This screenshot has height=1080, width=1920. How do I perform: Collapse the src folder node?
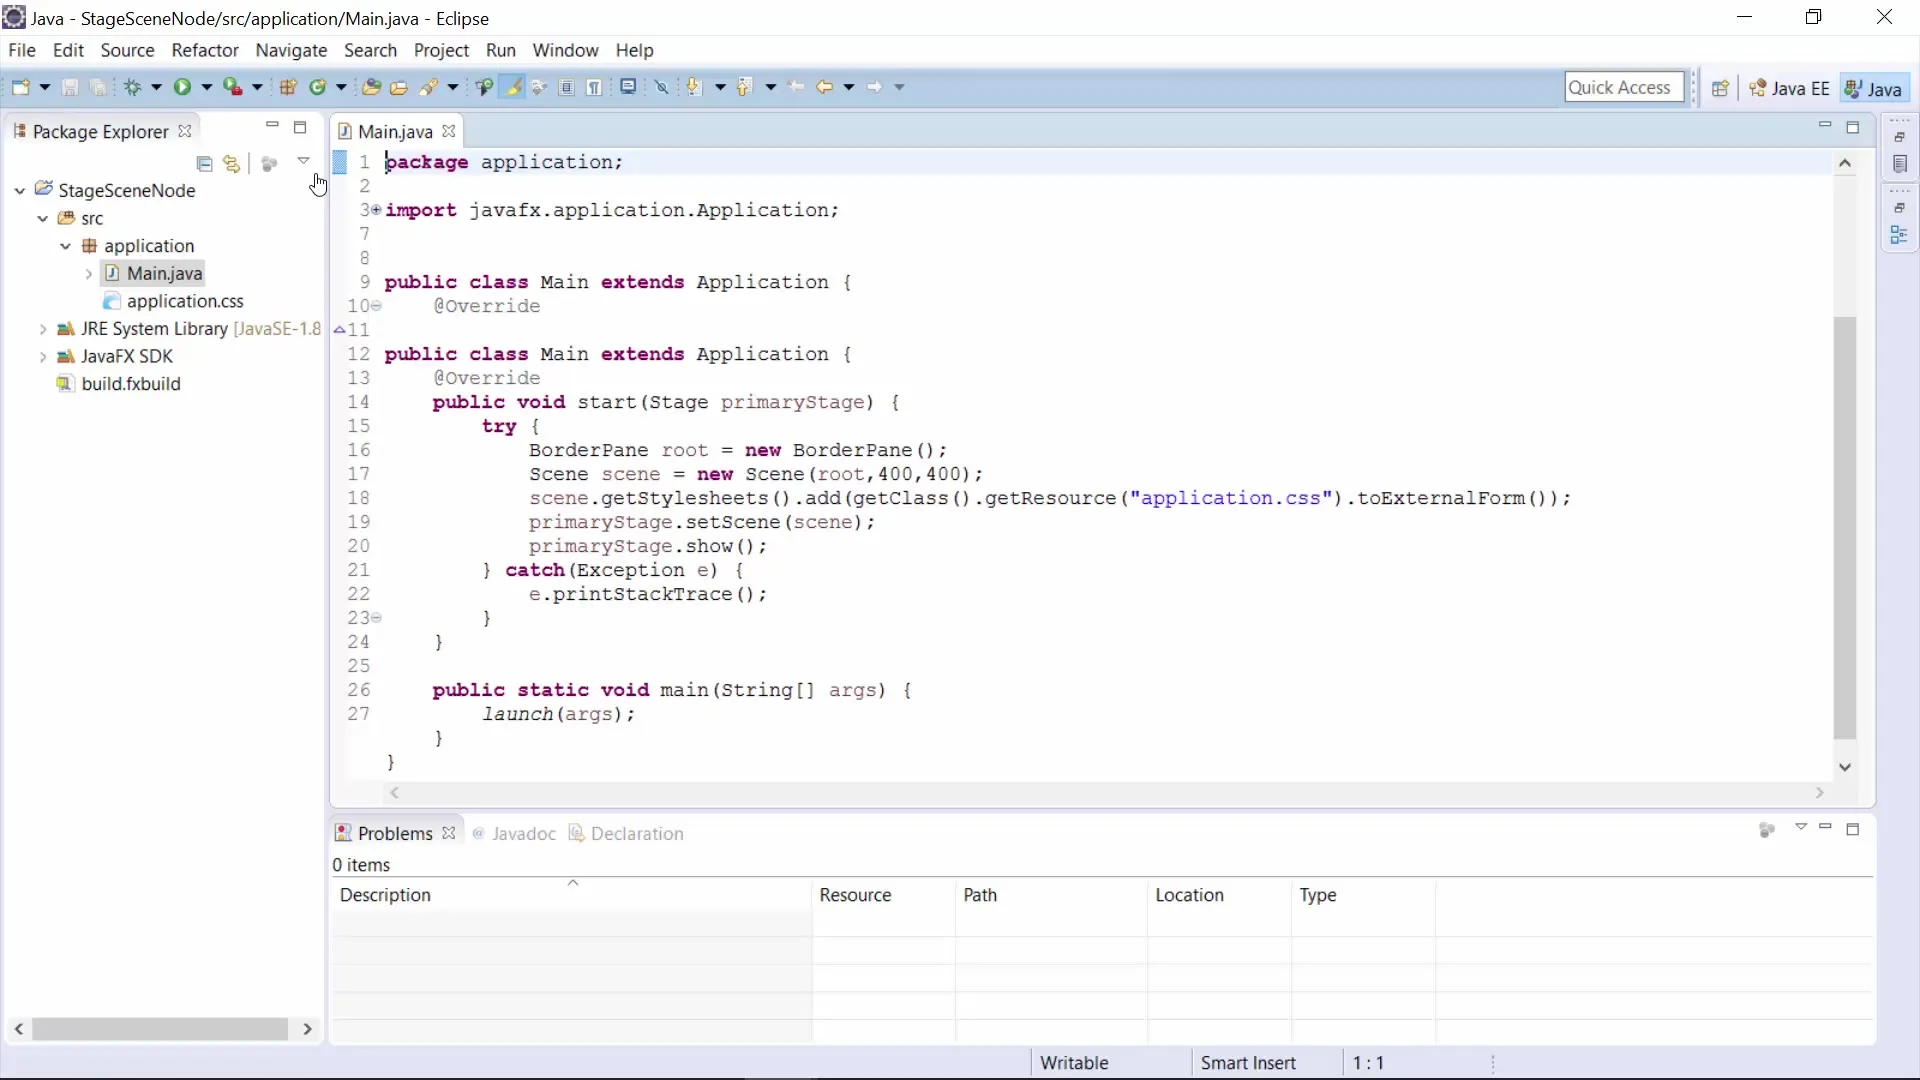(42, 218)
